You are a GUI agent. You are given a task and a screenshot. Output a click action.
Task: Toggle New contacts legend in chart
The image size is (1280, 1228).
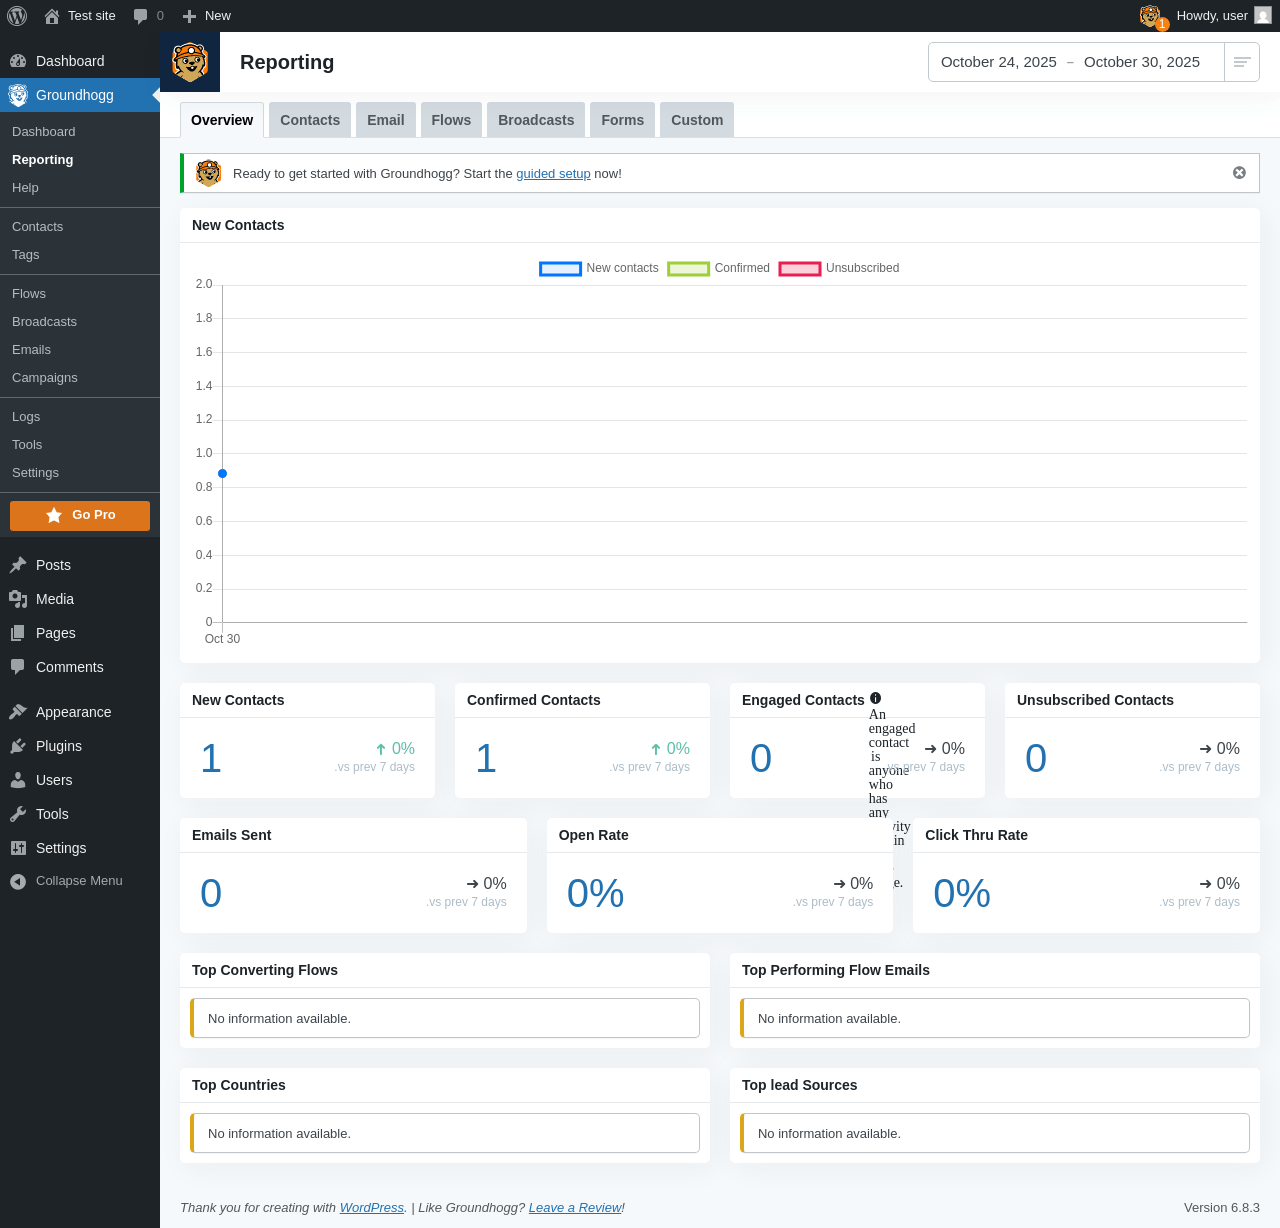[560, 268]
